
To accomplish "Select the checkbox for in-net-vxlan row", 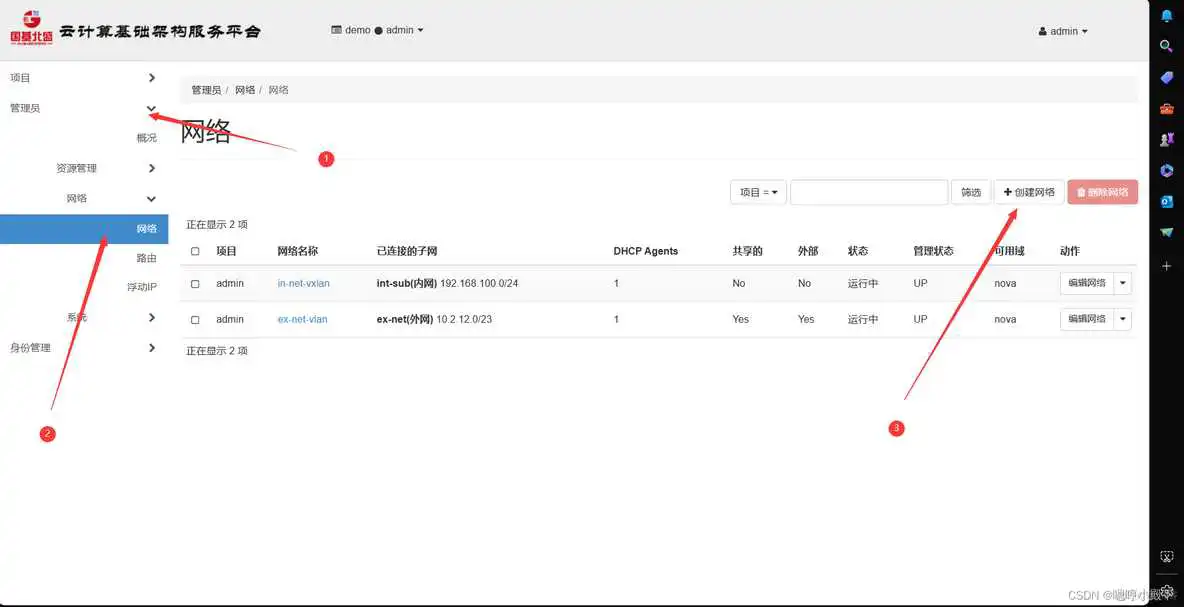I will [195, 283].
